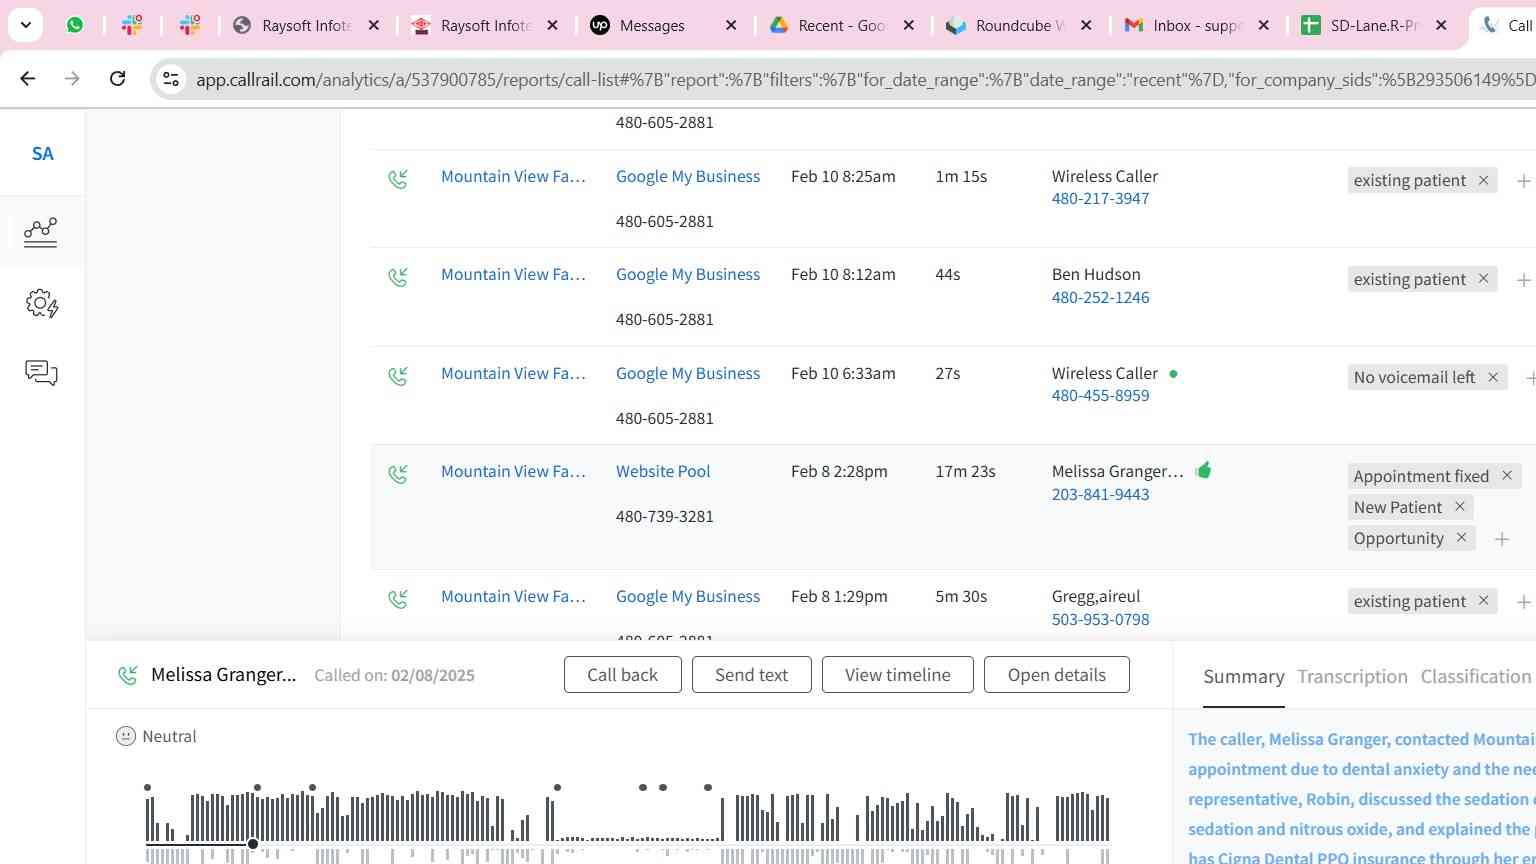
Task: View site information icon in address bar
Action: coord(170,79)
